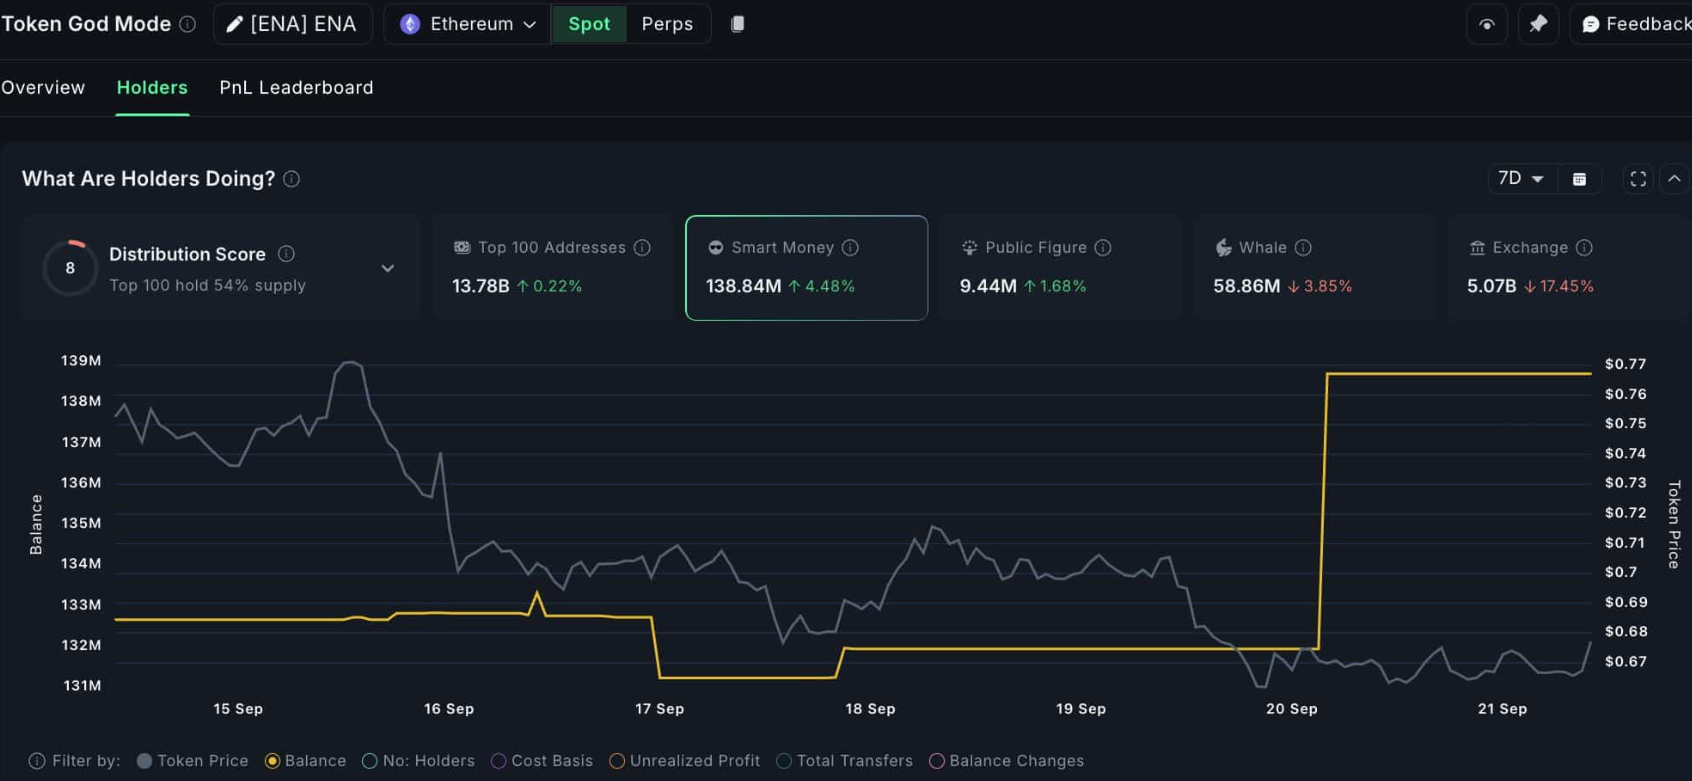
Task: Enable Balance Changes filter
Action: pos(1007,761)
